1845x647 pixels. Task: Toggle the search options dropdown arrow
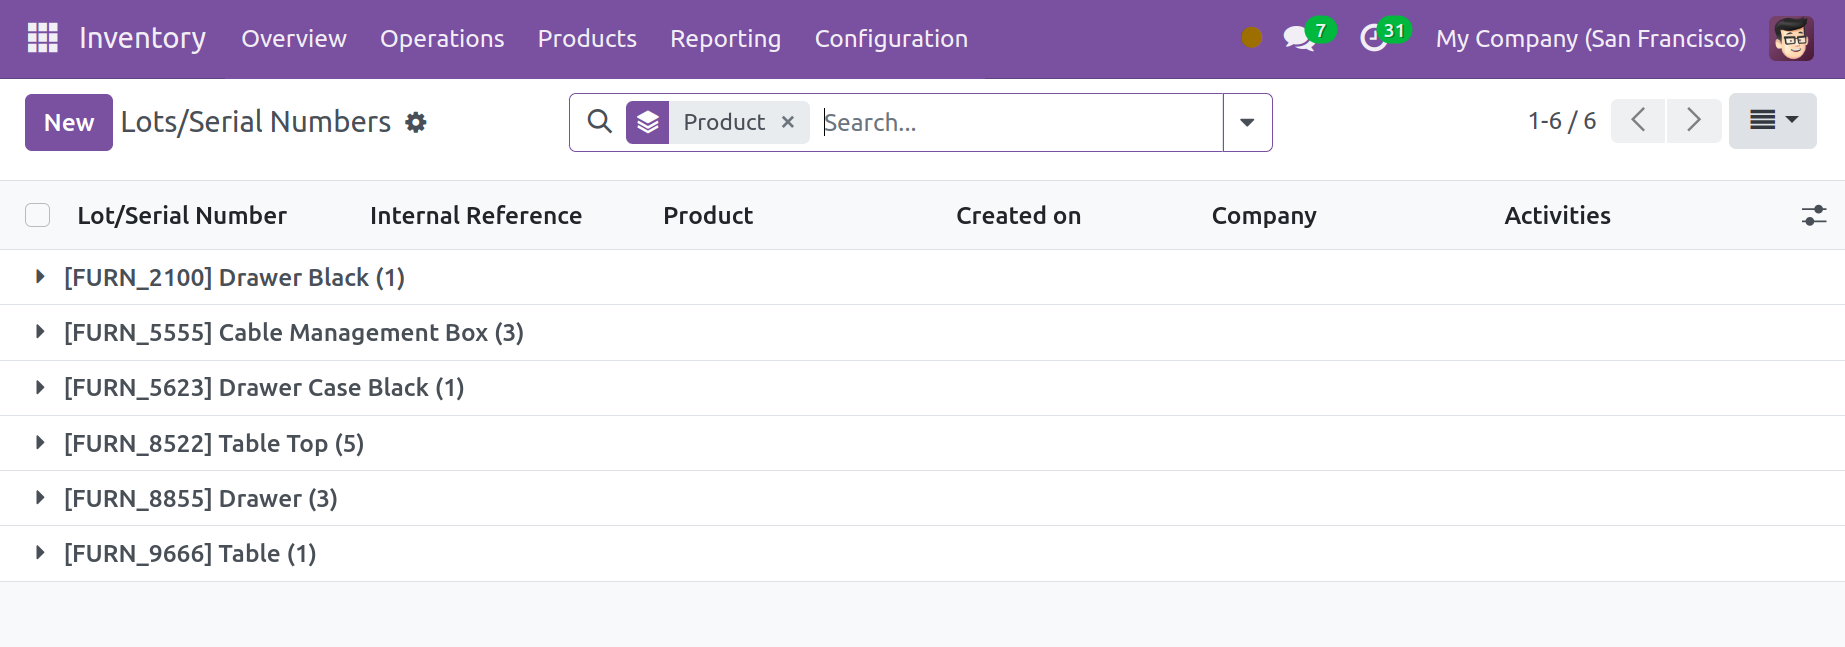[x=1247, y=122]
